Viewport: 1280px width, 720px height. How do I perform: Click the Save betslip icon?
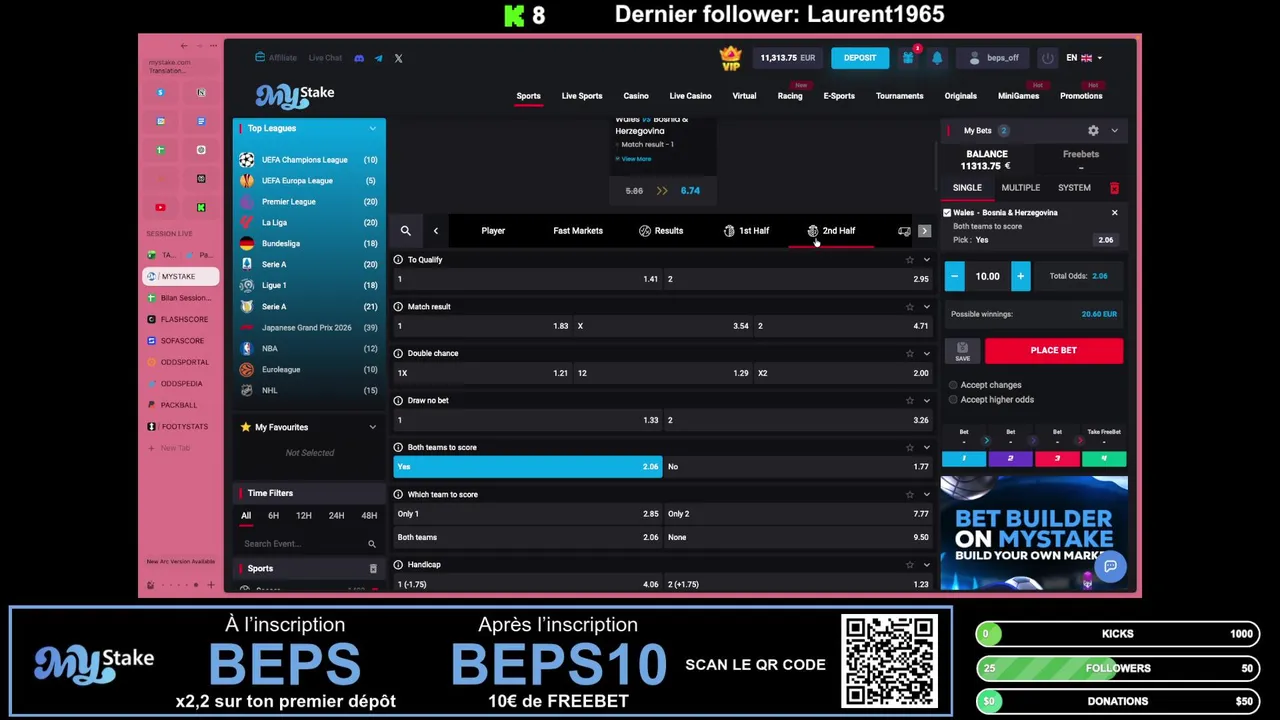(962, 350)
